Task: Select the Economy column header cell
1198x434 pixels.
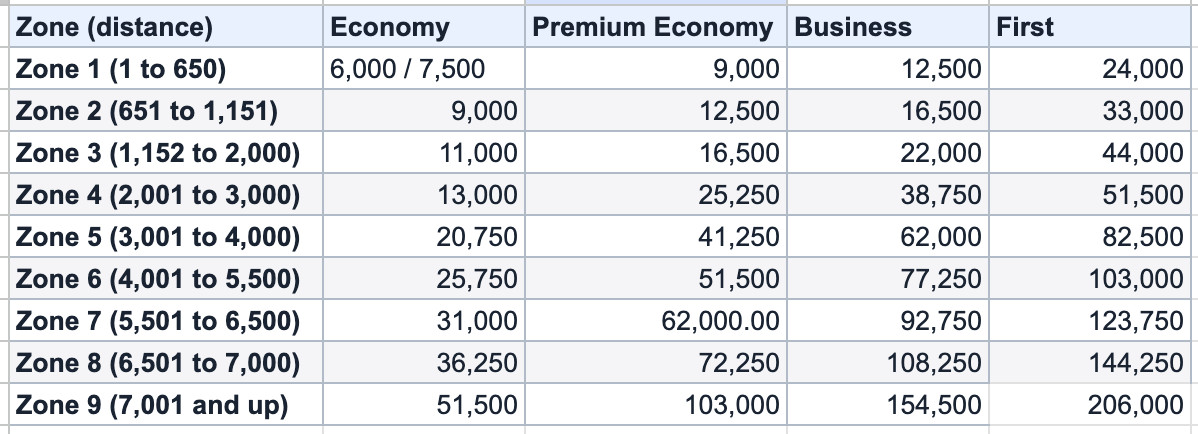Action: (x=424, y=26)
